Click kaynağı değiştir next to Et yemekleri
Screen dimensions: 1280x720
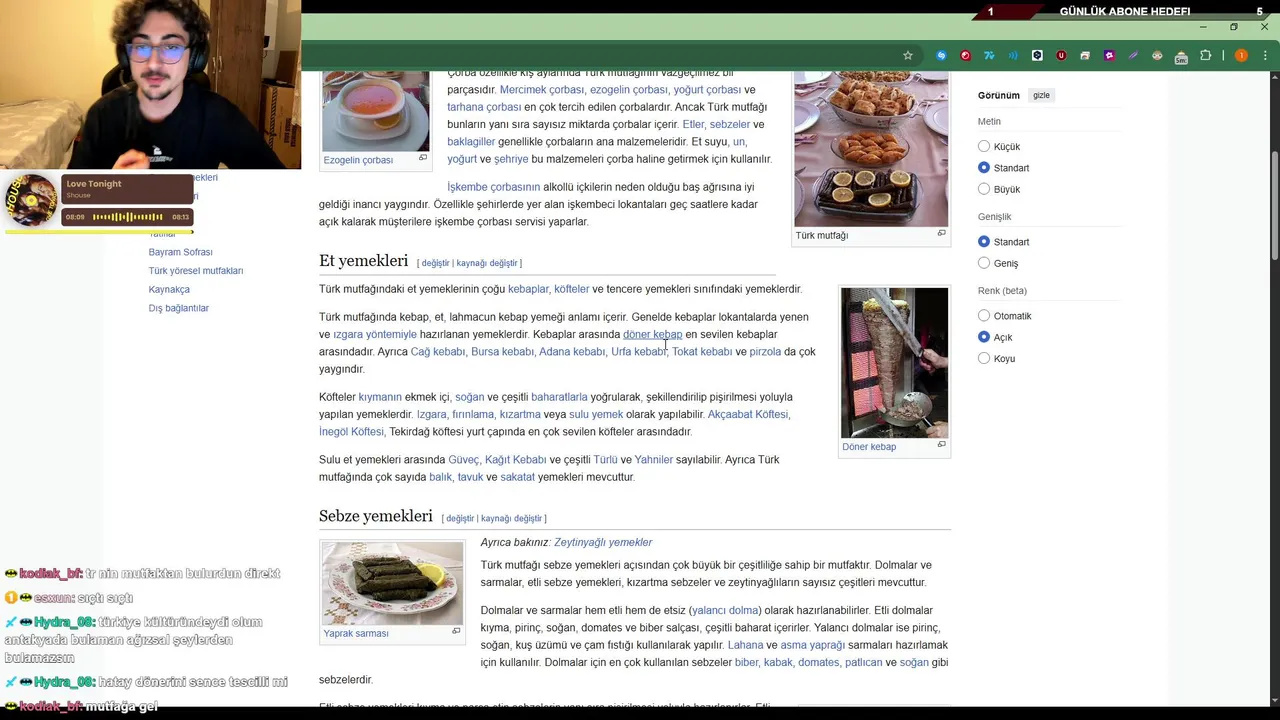tap(487, 263)
